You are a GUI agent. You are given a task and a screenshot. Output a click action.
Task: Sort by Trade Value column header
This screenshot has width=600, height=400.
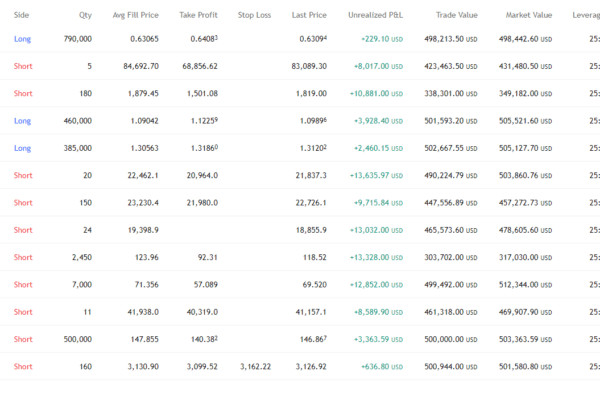[x=457, y=15]
